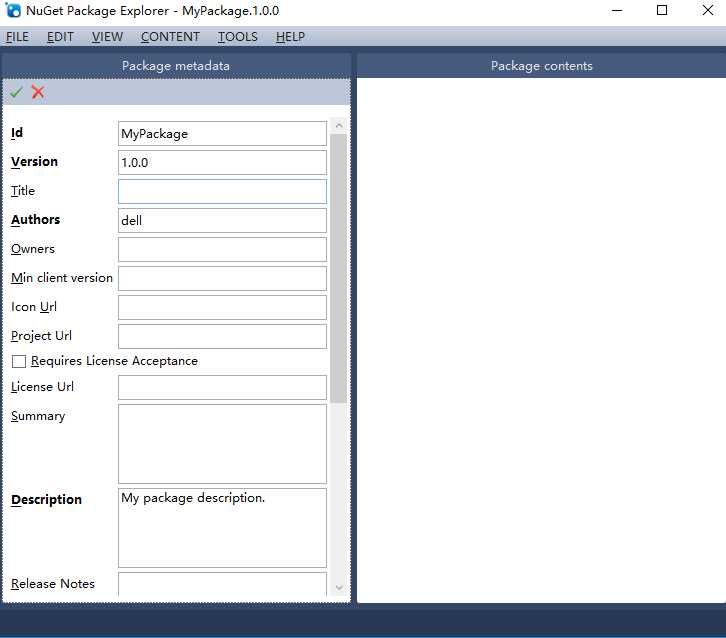Click inside the Summary text area
This screenshot has height=638, width=726.
tap(222, 444)
